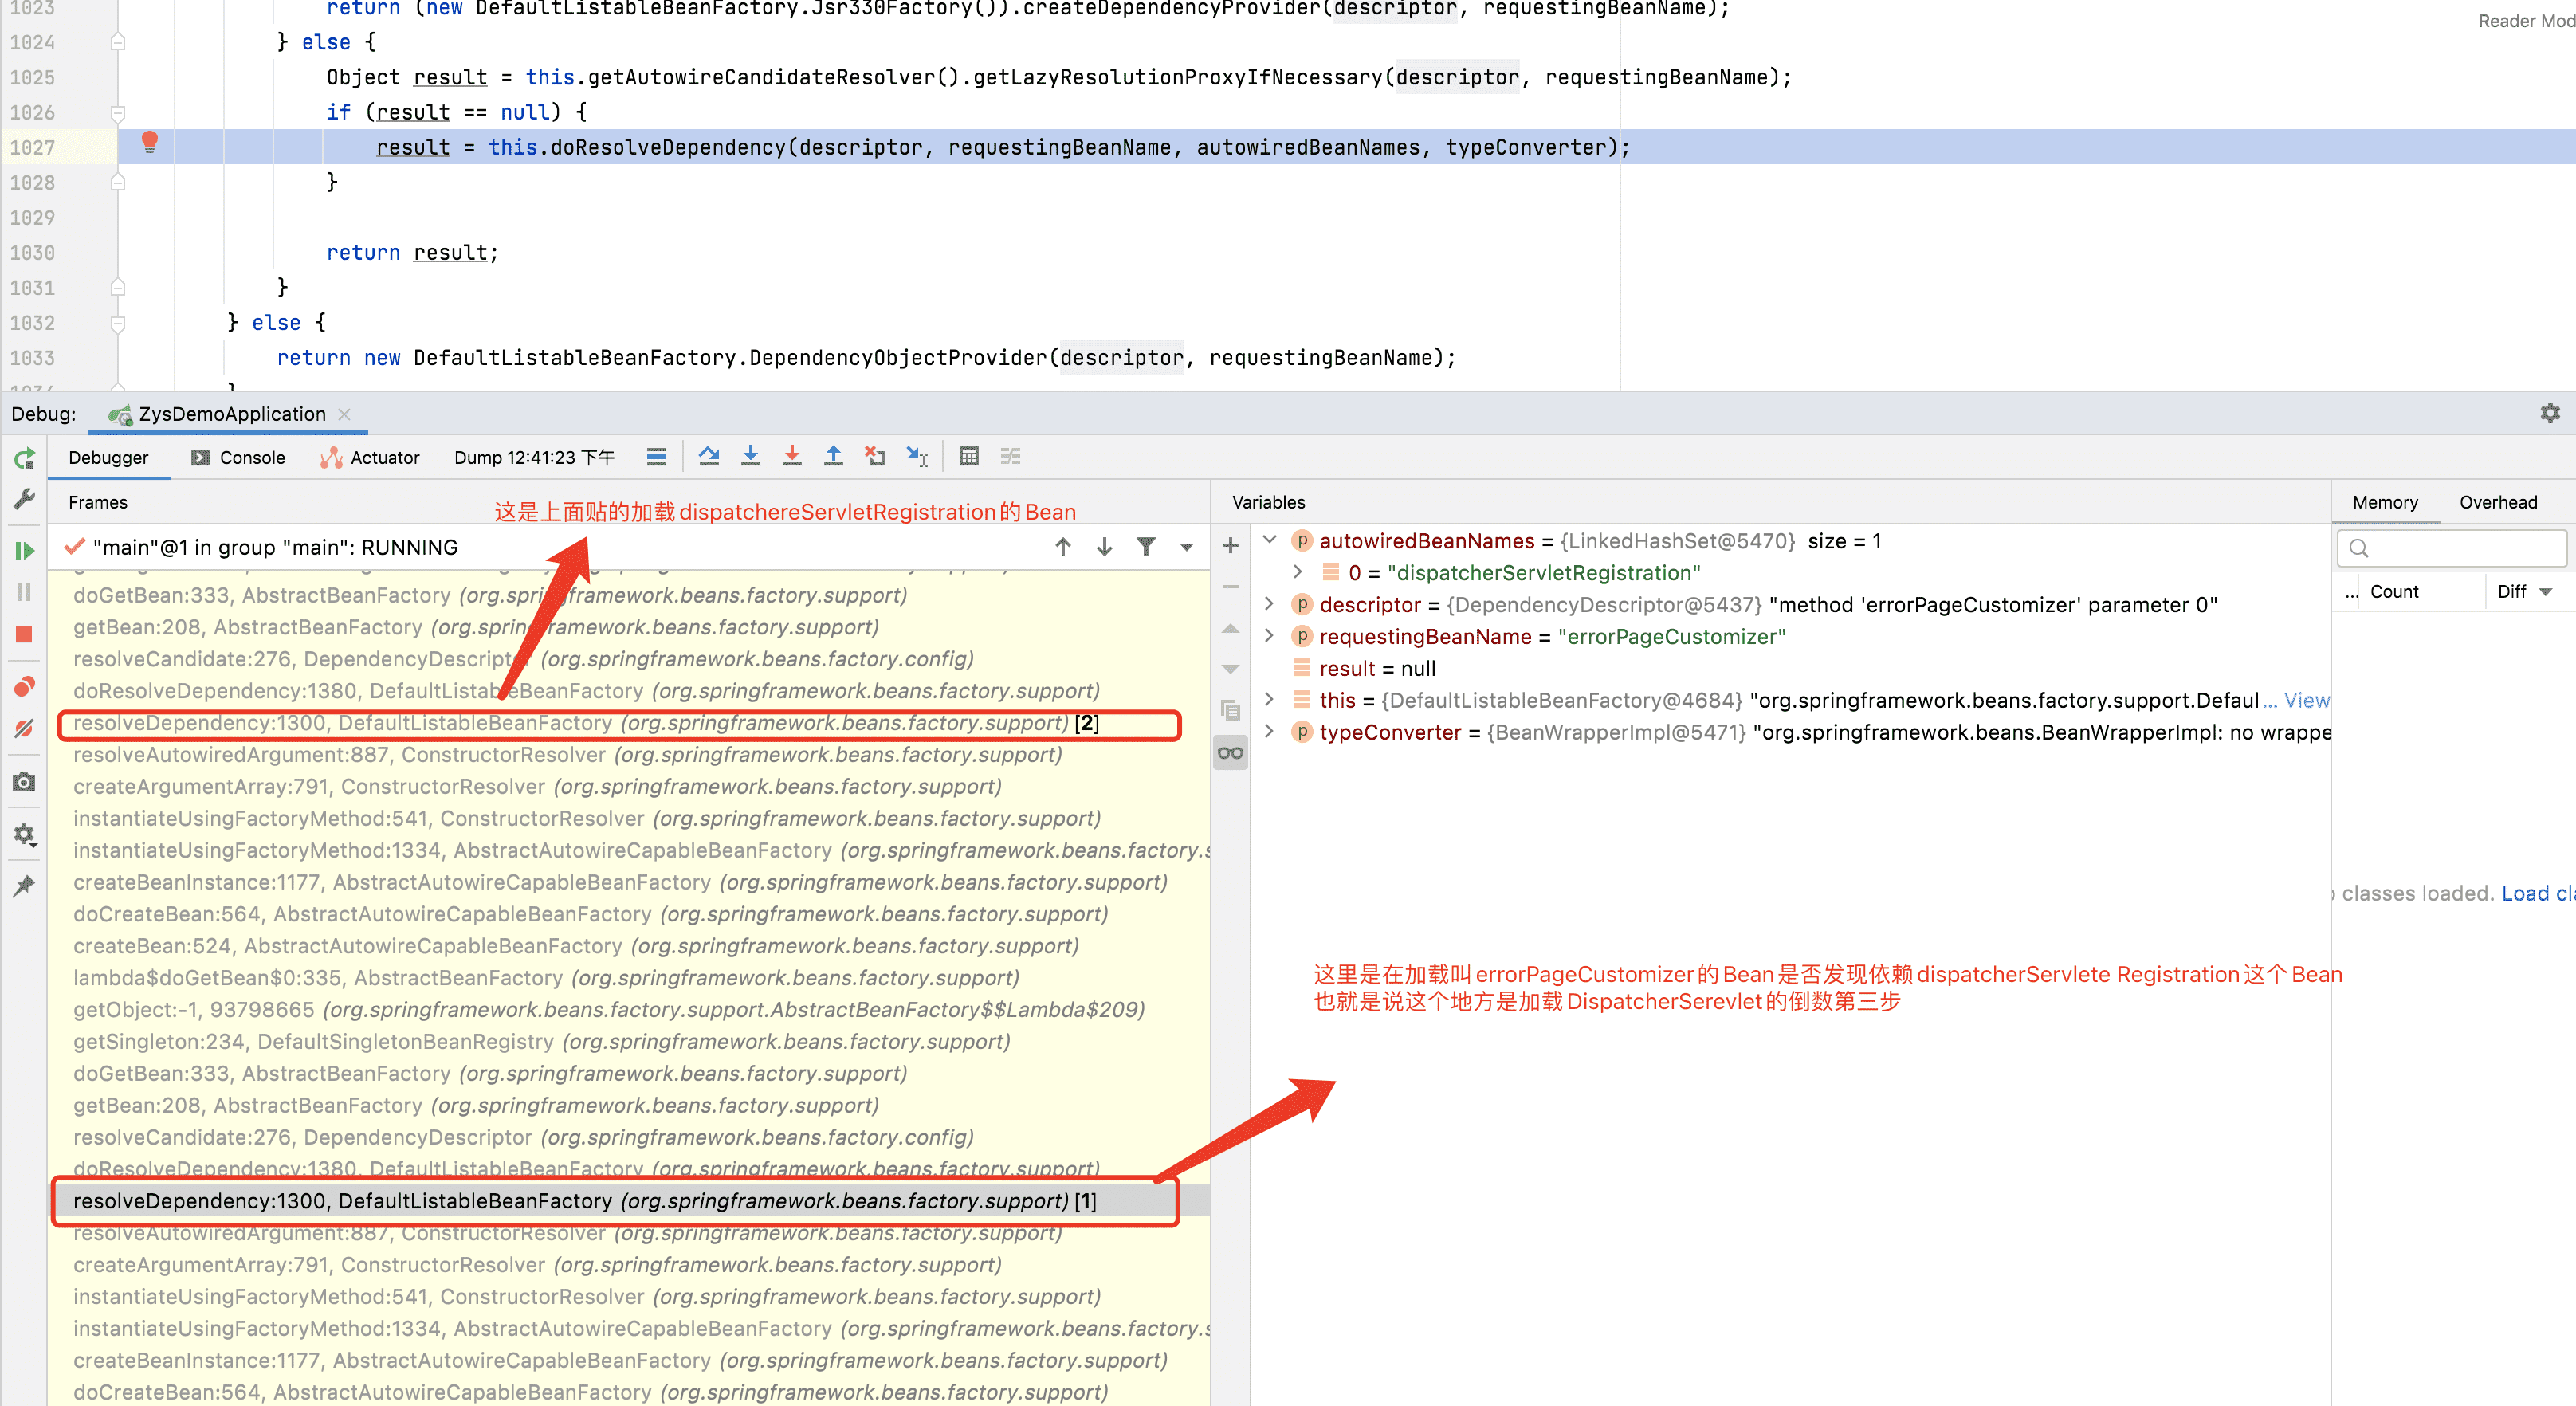Click the Load classes link
The image size is (2576, 1406).
click(x=2538, y=893)
